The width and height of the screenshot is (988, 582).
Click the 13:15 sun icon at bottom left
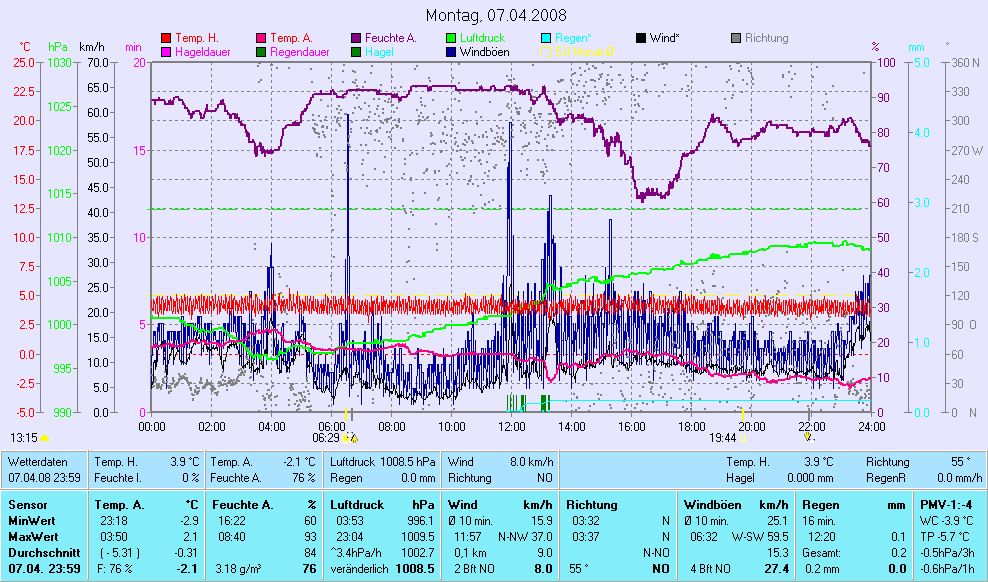(44, 438)
